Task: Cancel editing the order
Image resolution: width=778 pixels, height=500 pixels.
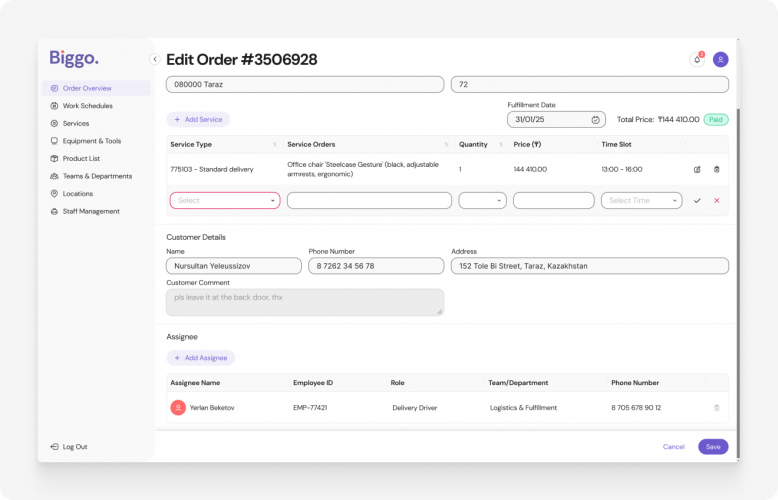Action: (x=673, y=447)
